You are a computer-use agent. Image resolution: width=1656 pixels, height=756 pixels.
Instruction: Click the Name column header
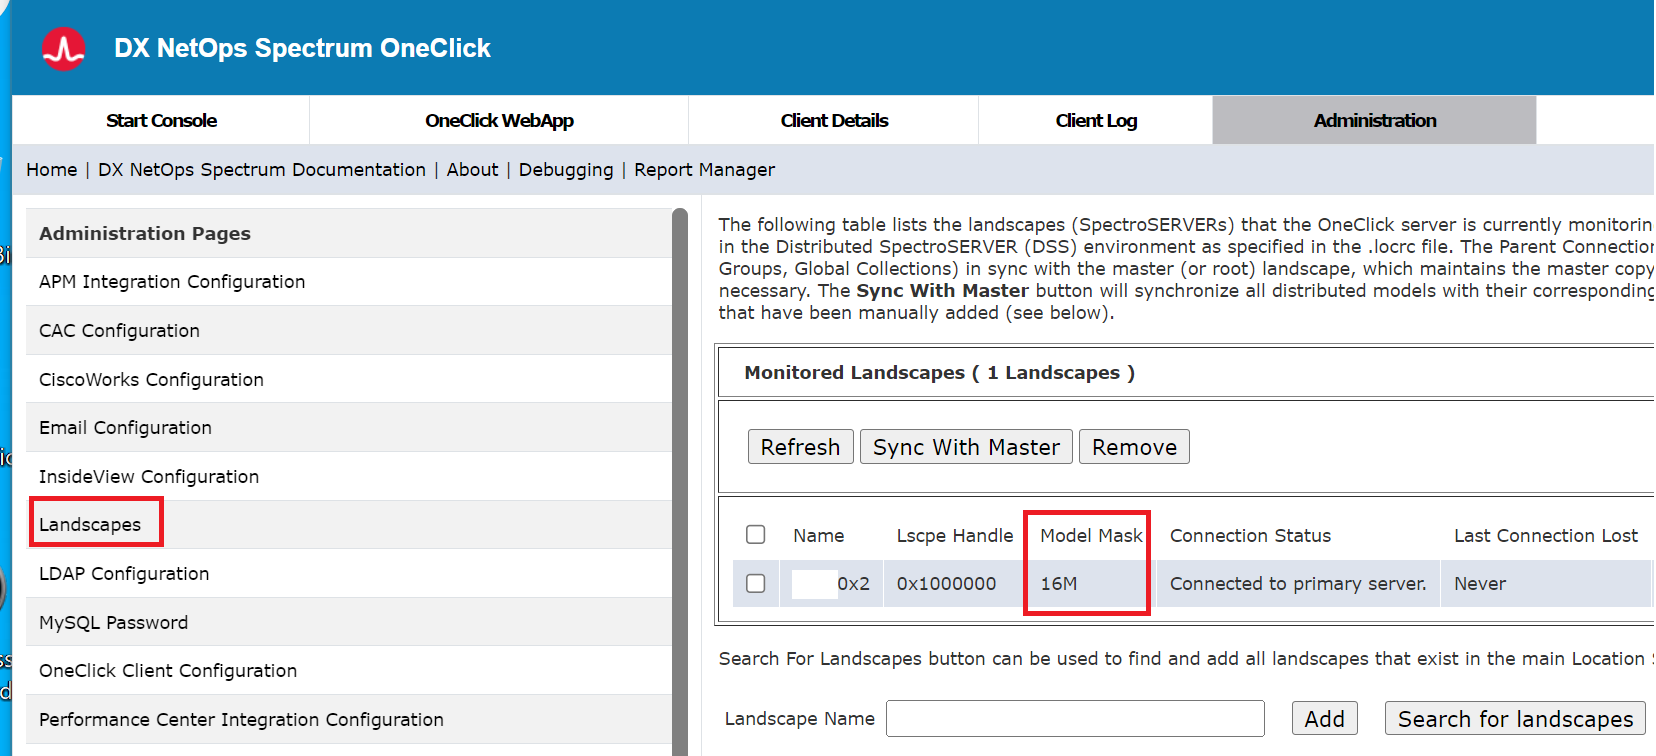pyautogui.click(x=818, y=536)
